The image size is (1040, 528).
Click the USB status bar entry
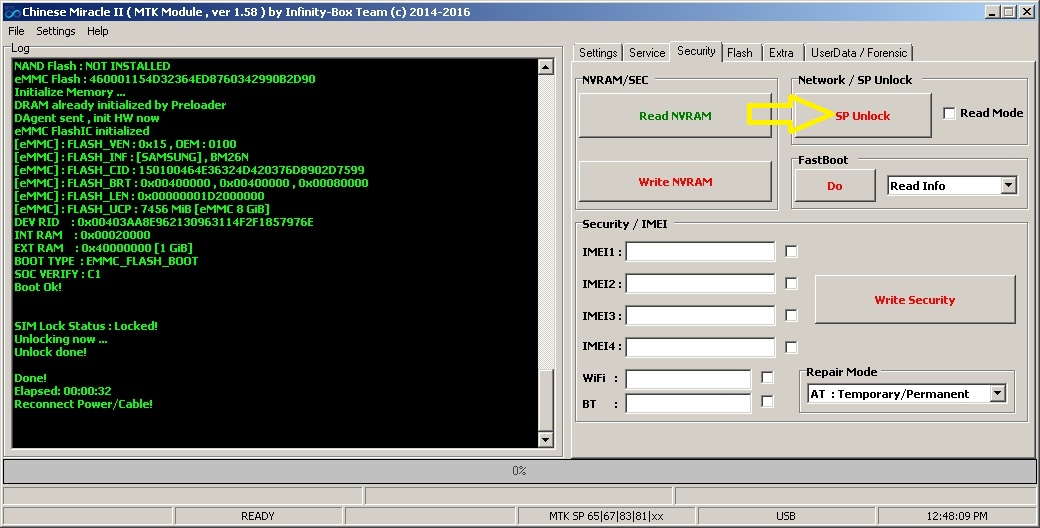786,516
